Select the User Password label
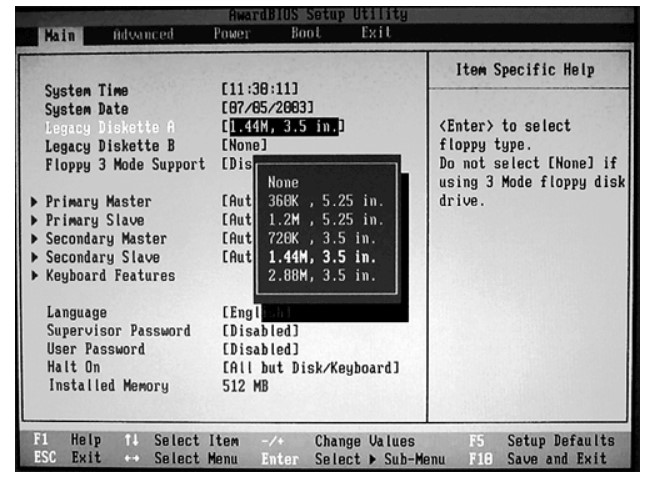Image resolution: width=656 pixels, height=491 pixels. pos(96,349)
